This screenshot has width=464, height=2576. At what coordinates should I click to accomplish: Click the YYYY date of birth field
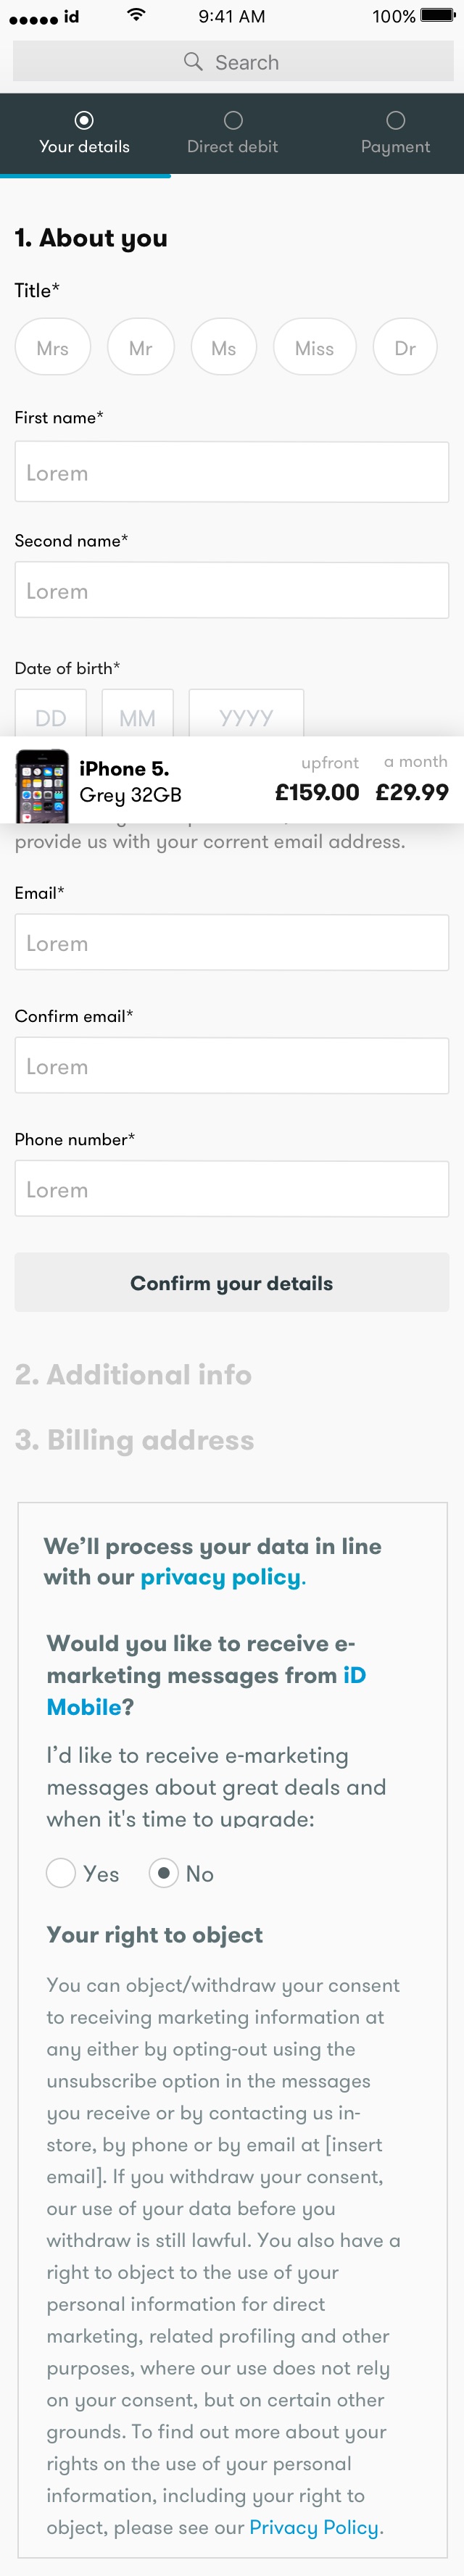coord(246,714)
